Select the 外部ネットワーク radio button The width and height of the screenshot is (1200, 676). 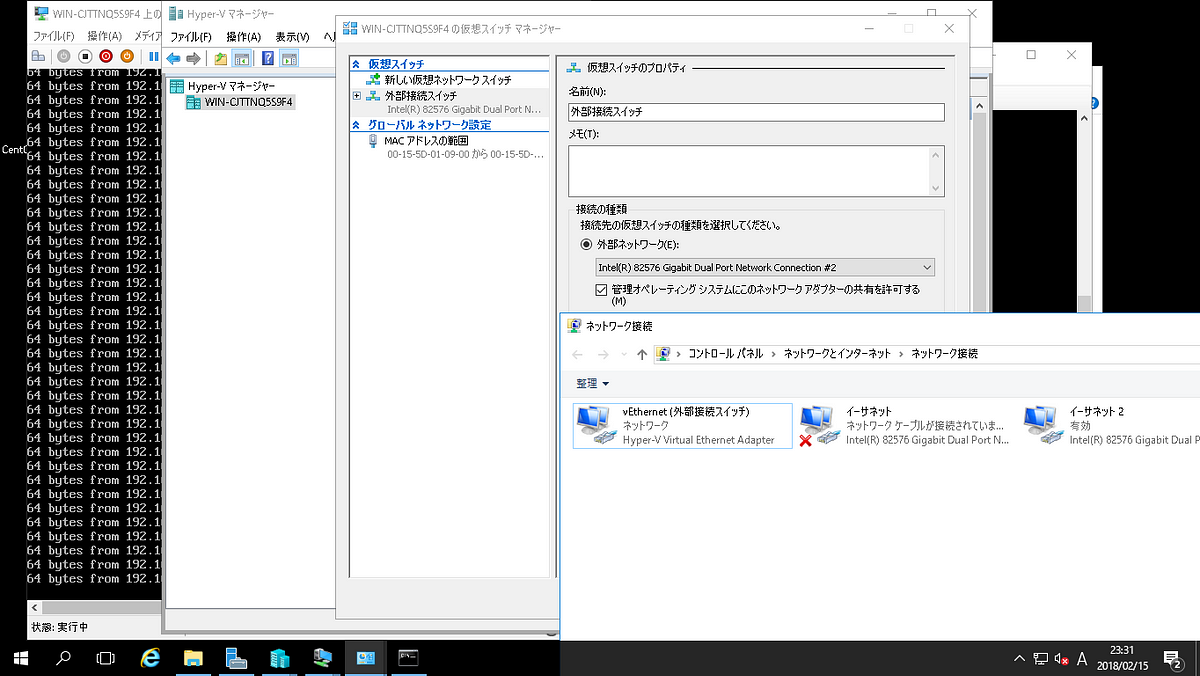click(x=587, y=245)
